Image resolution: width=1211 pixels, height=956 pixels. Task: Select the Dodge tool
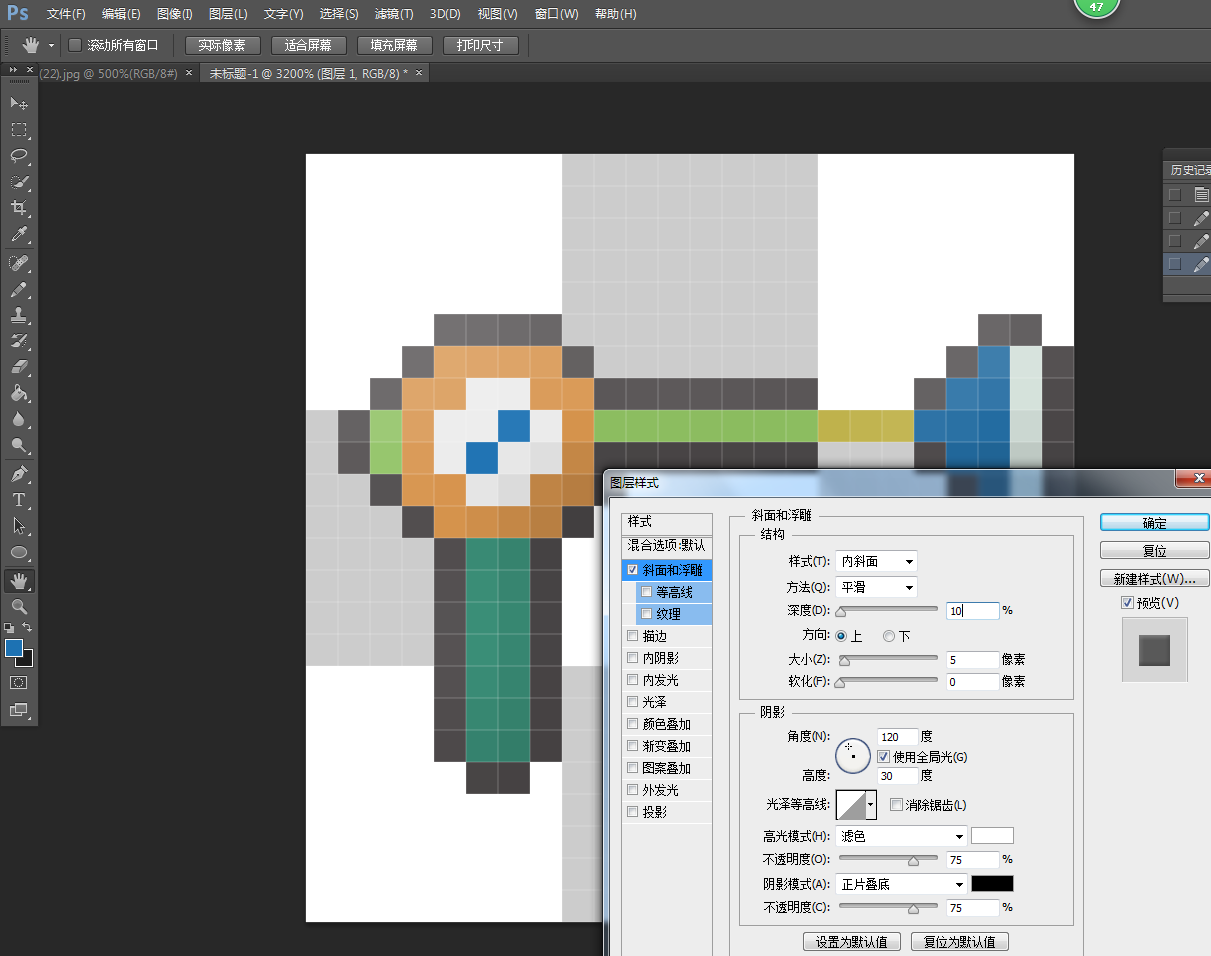(x=19, y=445)
